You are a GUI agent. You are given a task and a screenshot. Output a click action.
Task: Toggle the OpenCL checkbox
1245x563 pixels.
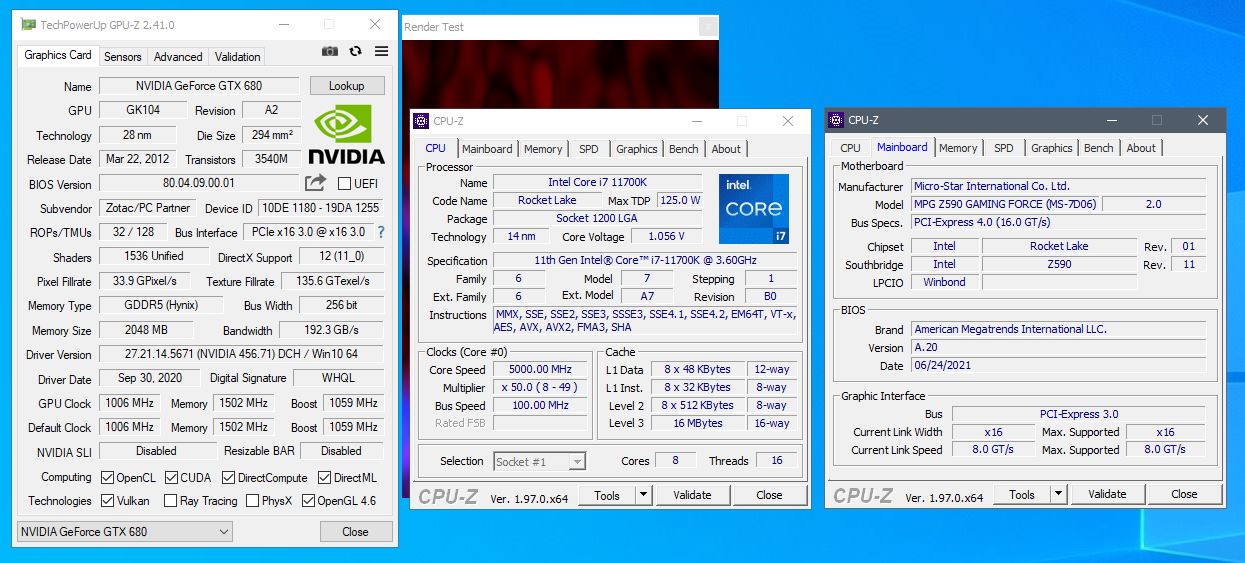click(106, 478)
